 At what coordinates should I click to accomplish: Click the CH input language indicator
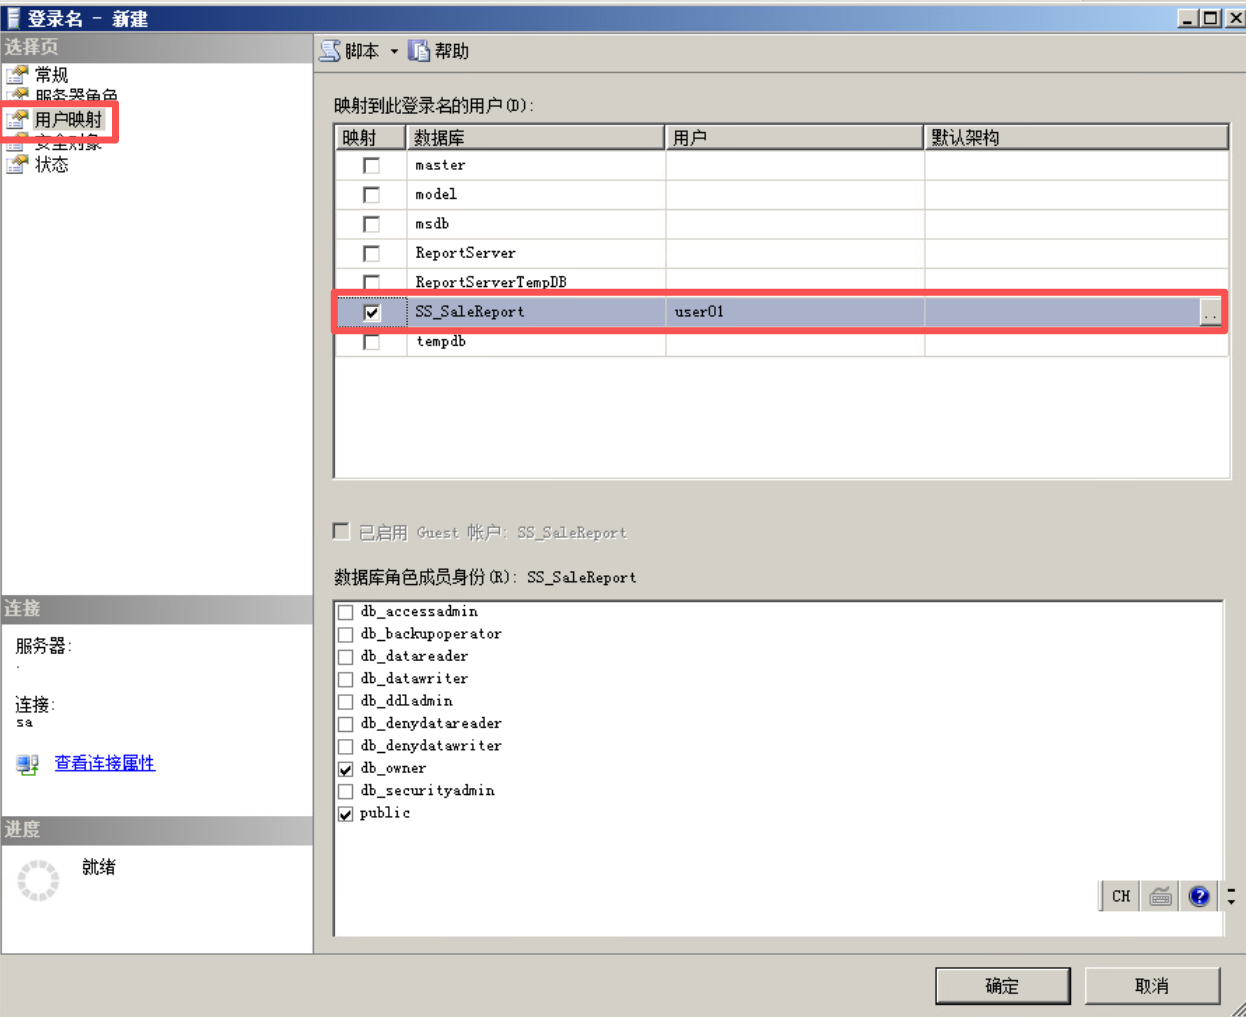coord(1120,896)
